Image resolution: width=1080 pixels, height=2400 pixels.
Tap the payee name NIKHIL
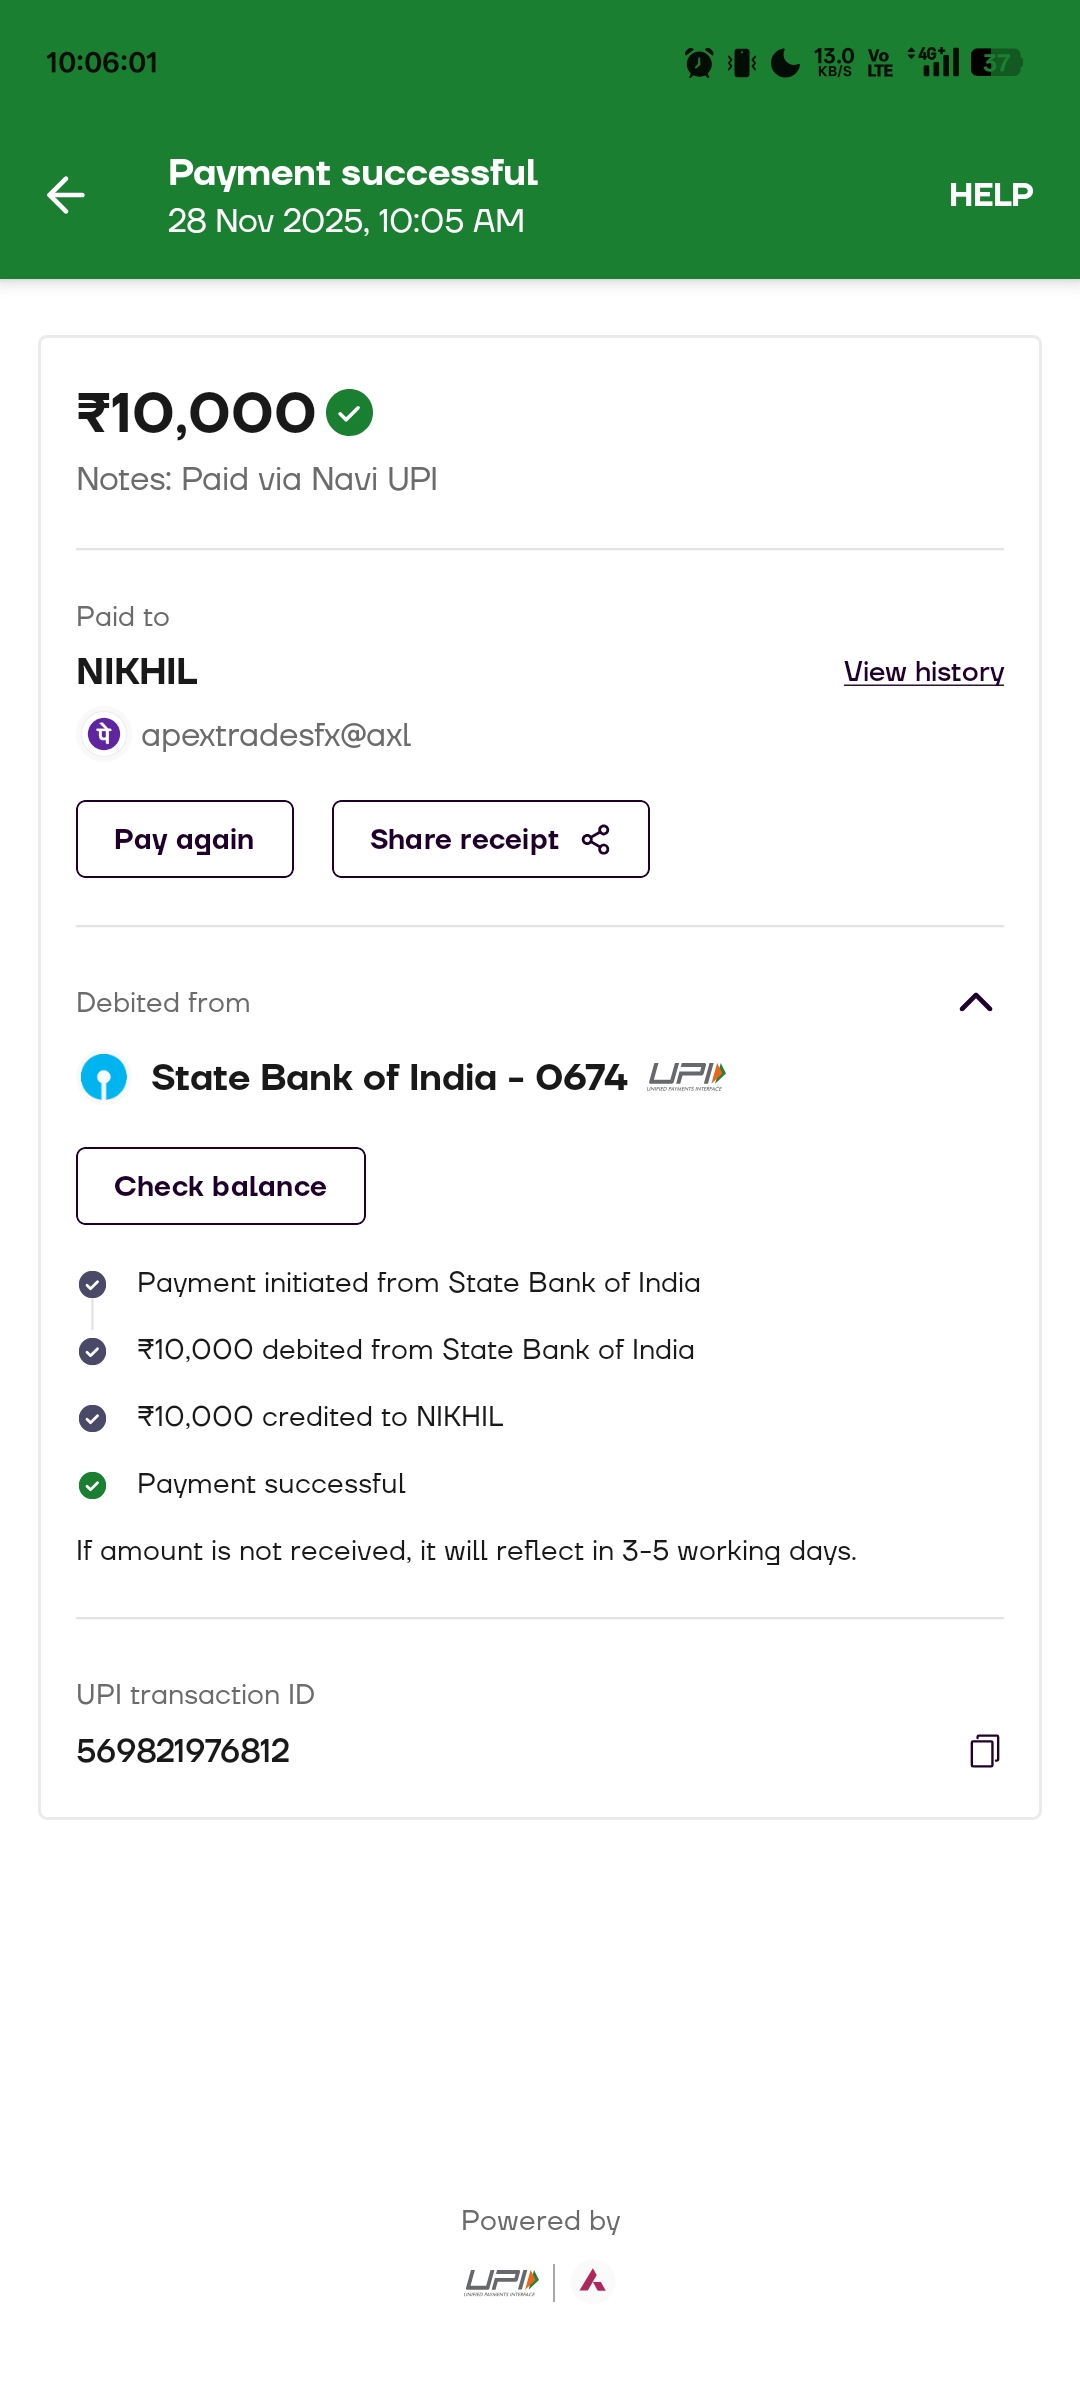coord(137,672)
